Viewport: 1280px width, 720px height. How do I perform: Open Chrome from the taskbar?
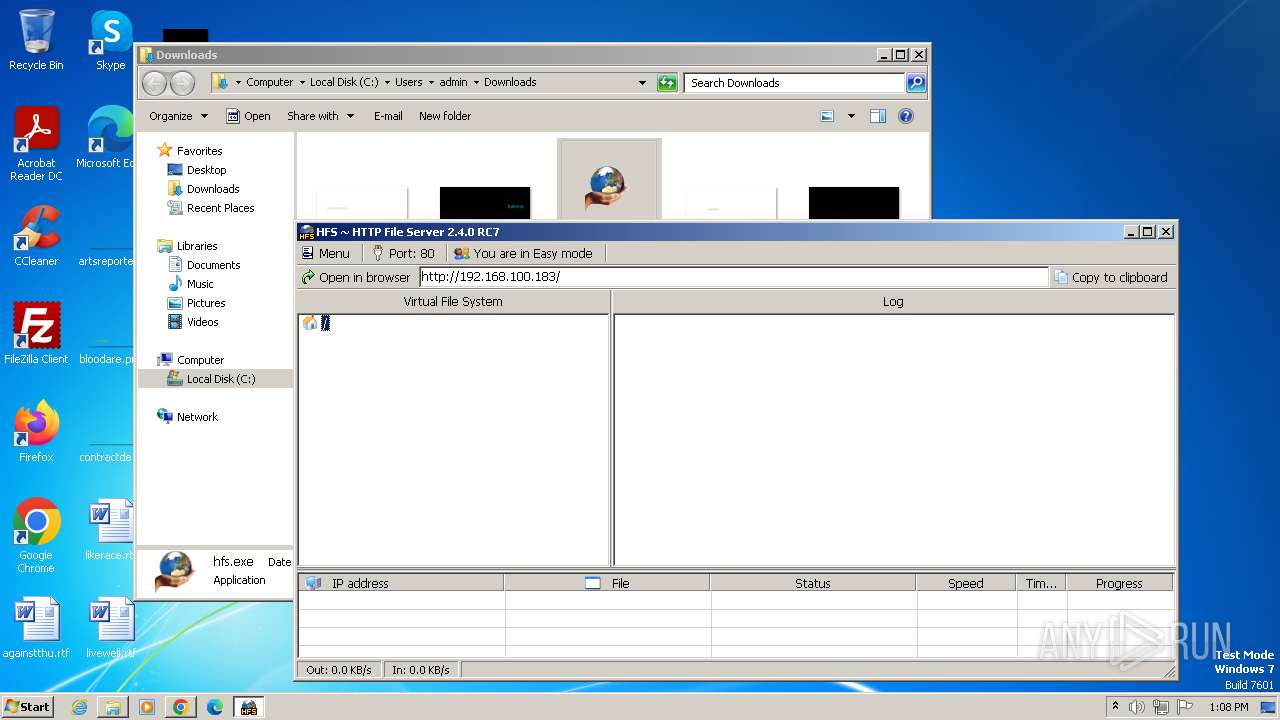181,707
